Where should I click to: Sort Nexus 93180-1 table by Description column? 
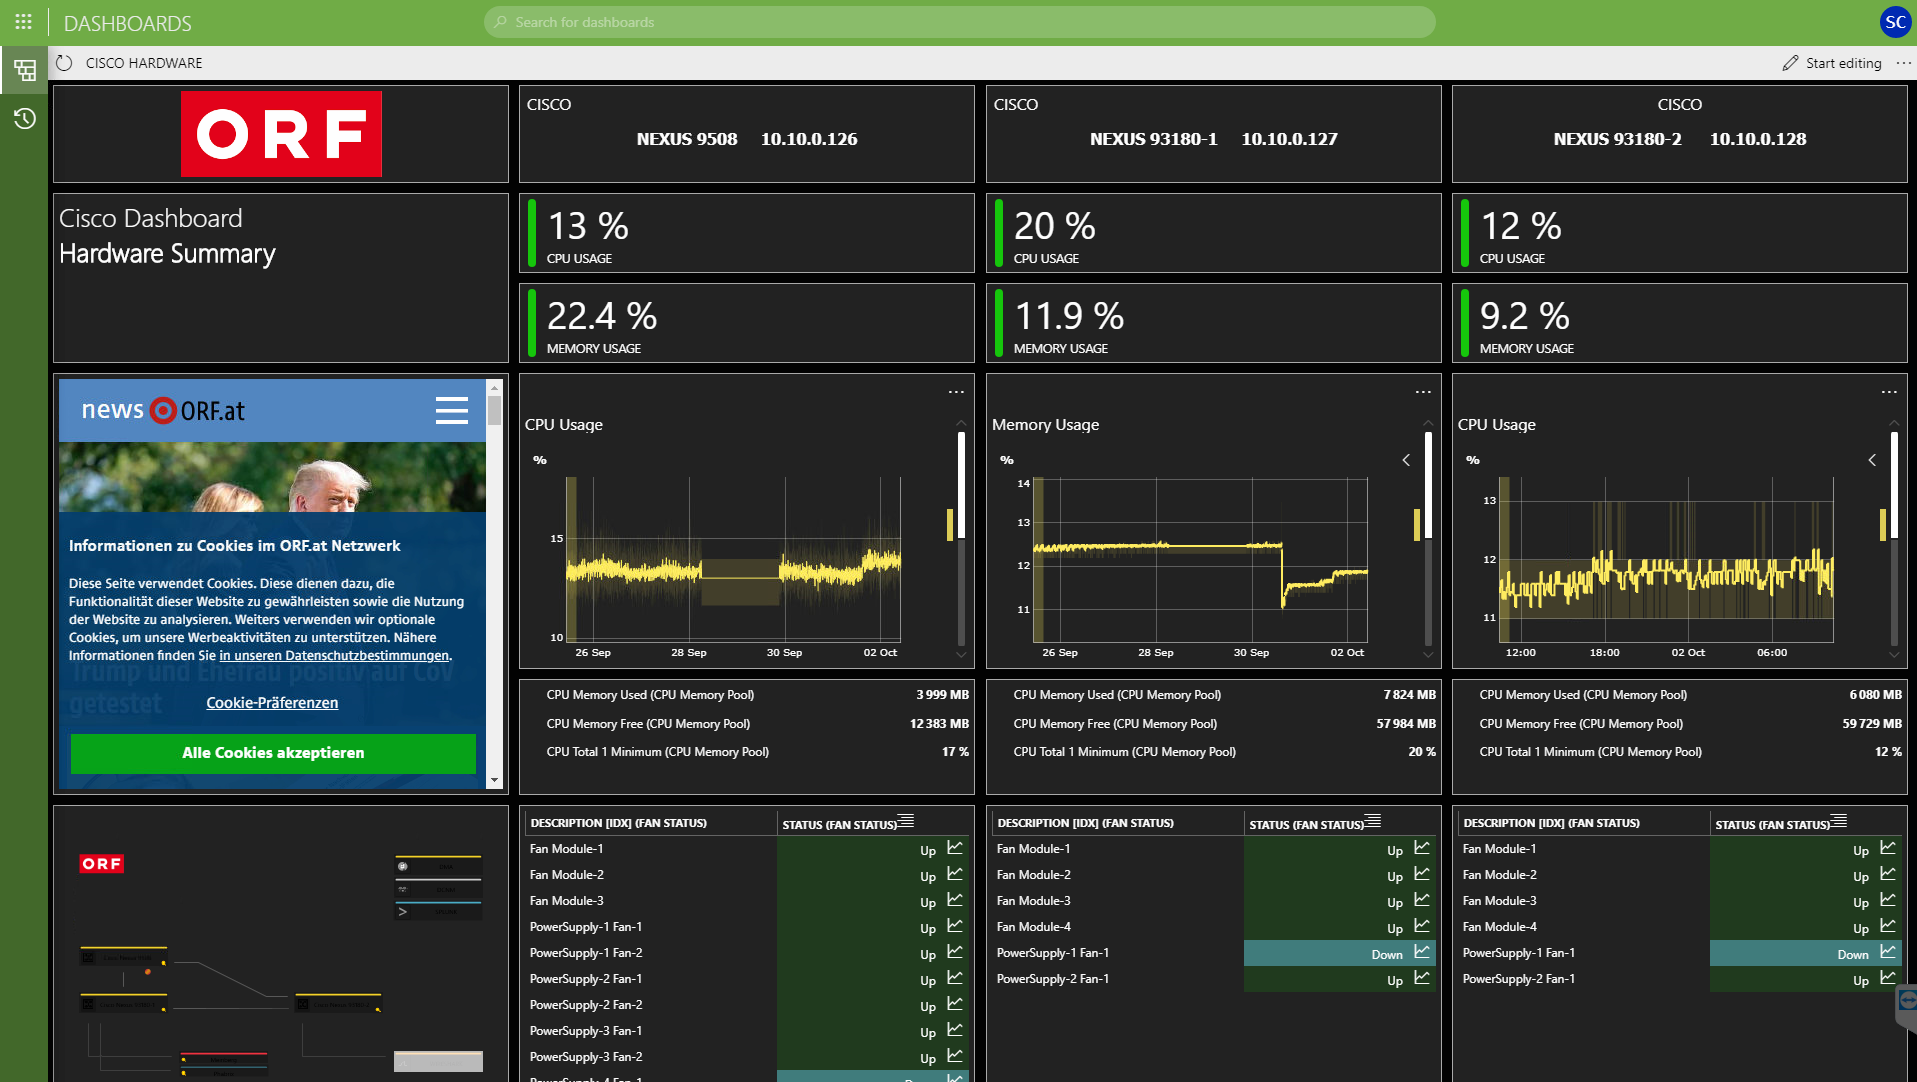pos(1085,823)
